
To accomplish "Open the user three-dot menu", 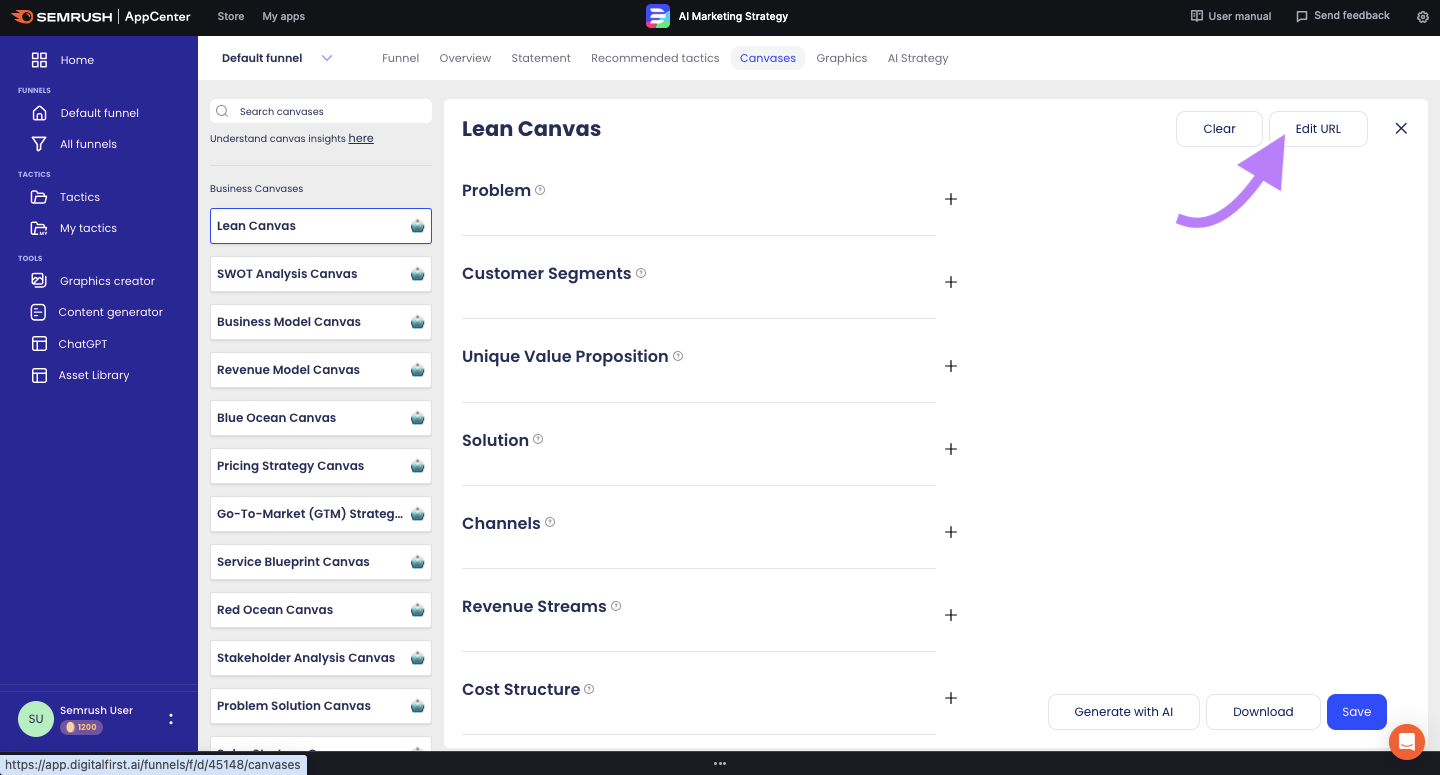I will pos(171,719).
